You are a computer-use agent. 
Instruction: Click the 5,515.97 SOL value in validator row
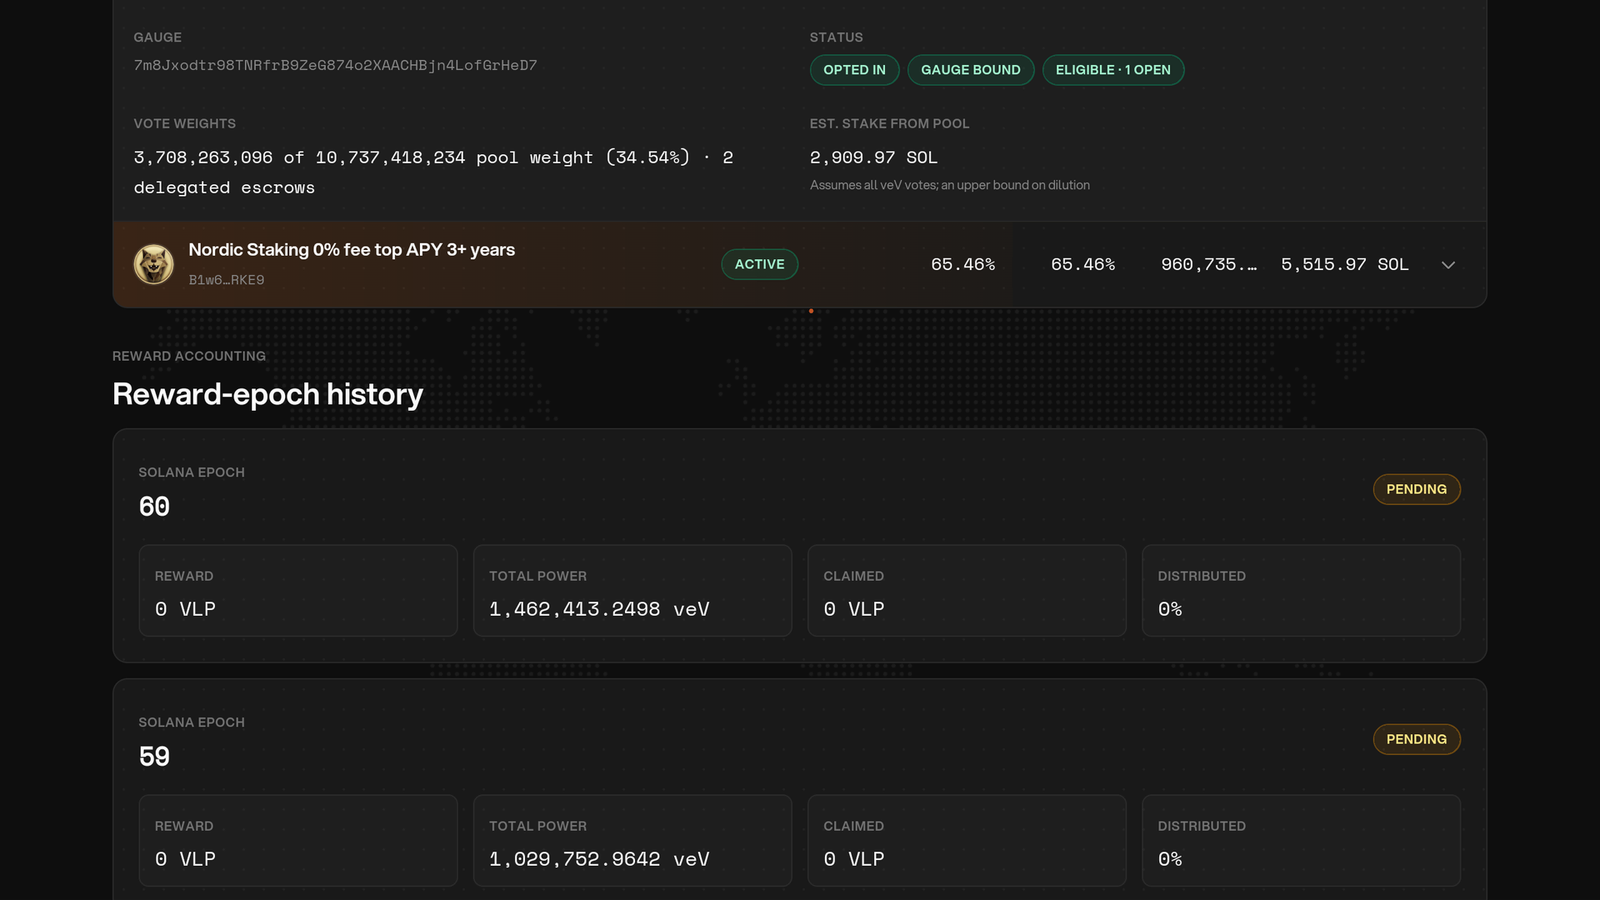point(1345,264)
